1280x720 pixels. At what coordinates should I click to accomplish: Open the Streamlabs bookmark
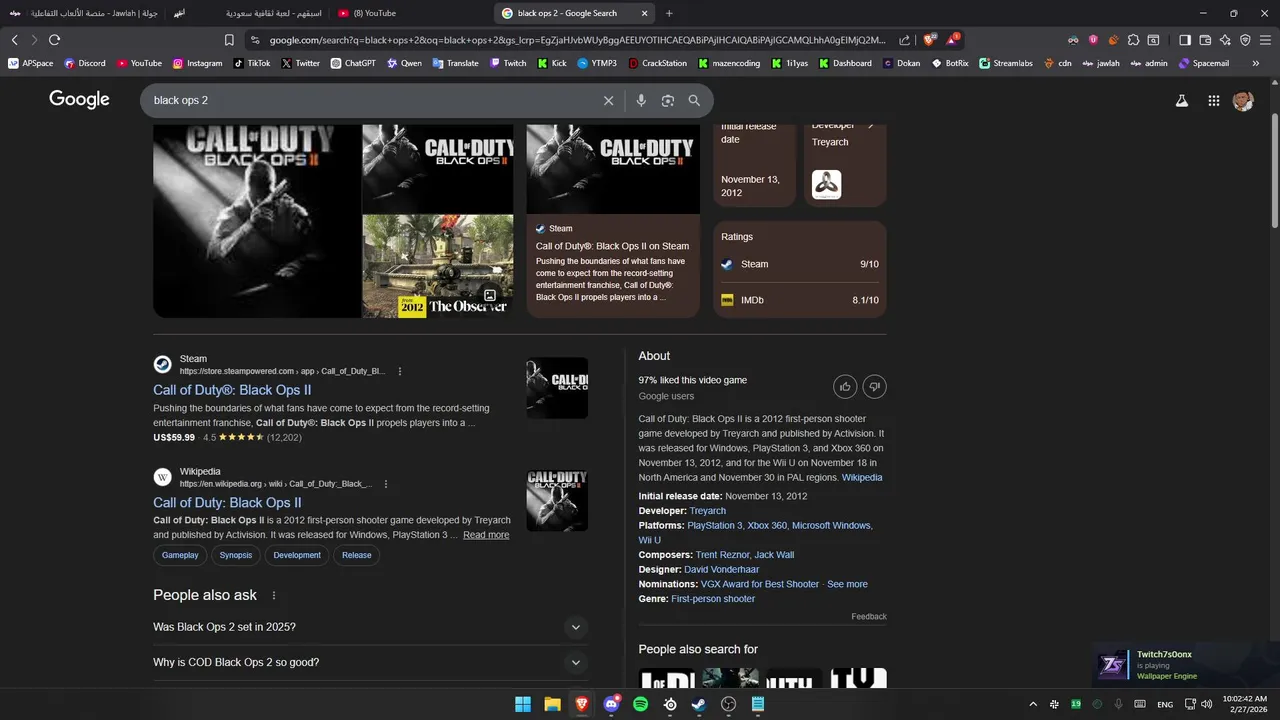1005,63
